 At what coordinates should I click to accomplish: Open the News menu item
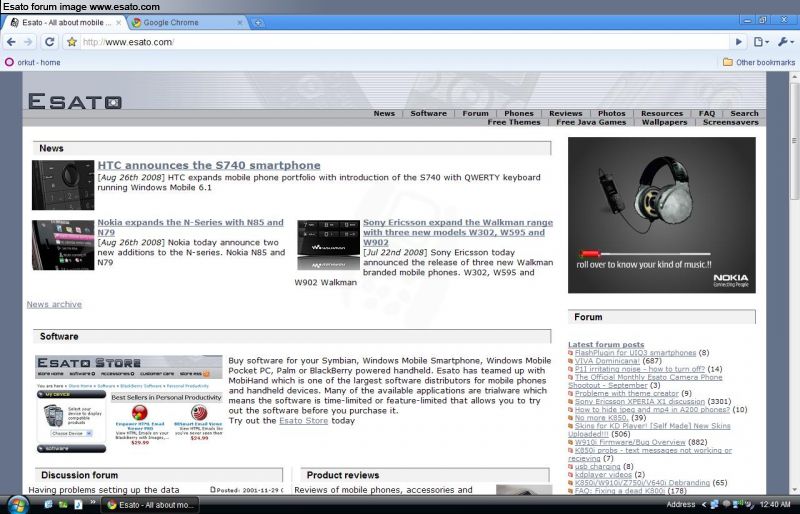(x=384, y=113)
